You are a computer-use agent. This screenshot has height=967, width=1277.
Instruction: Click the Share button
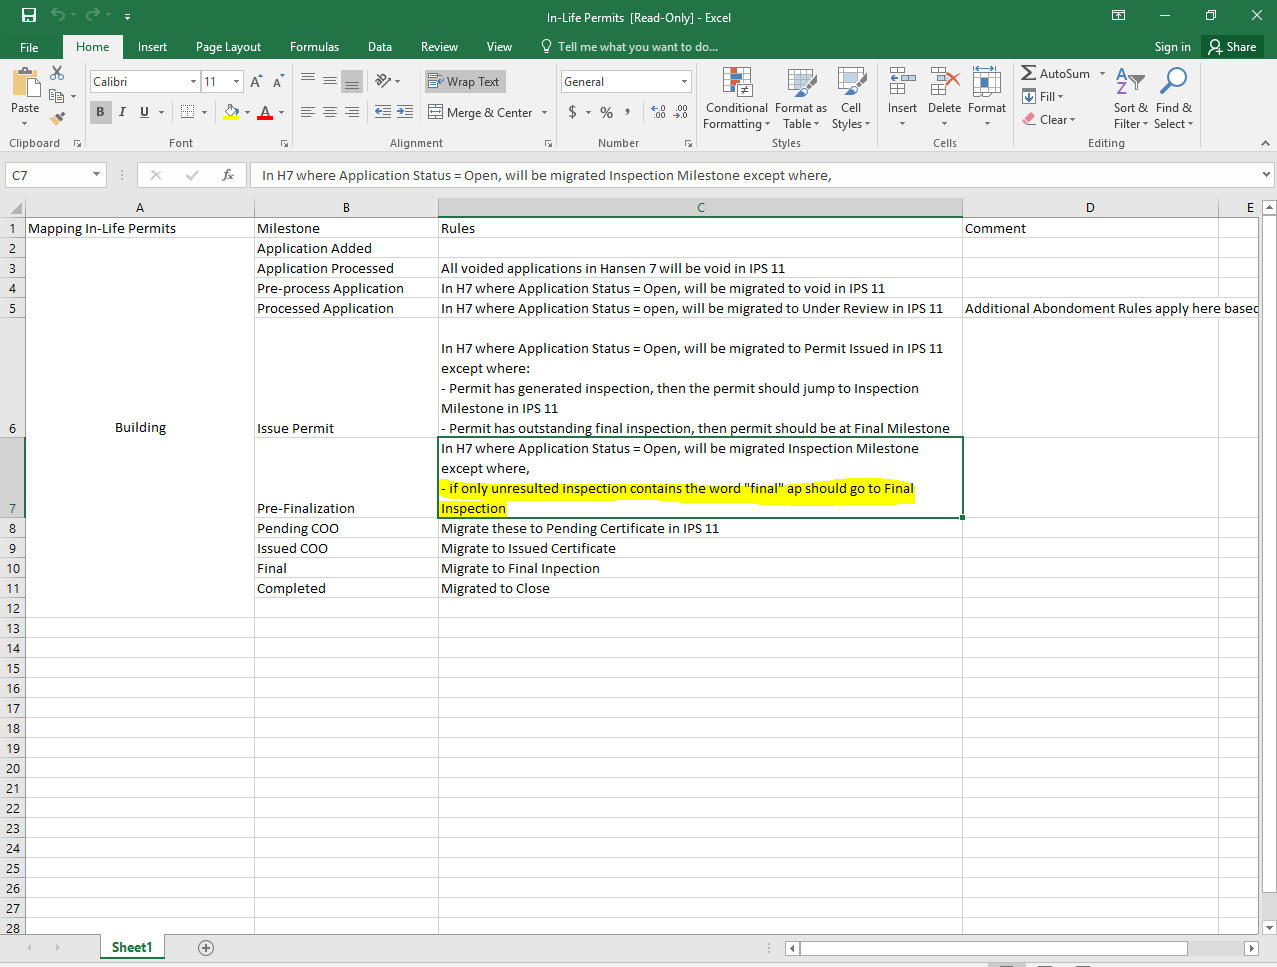point(1232,47)
